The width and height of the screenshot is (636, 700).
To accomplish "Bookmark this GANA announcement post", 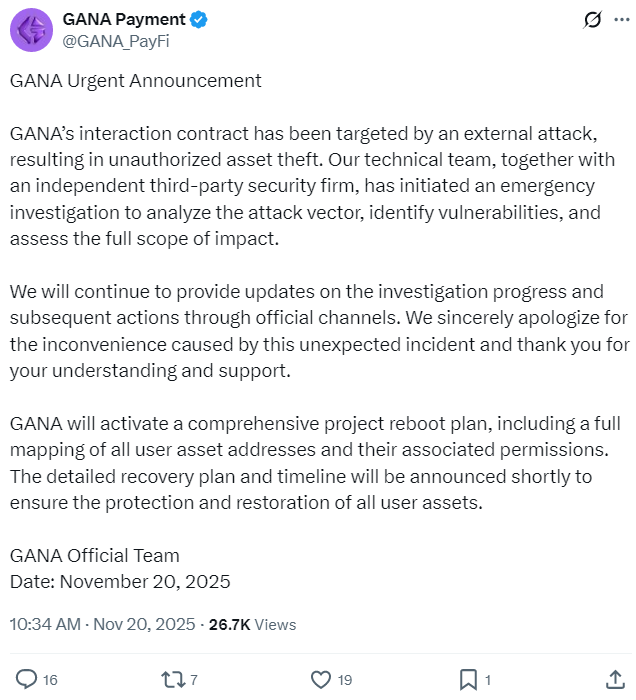I will pos(468,680).
